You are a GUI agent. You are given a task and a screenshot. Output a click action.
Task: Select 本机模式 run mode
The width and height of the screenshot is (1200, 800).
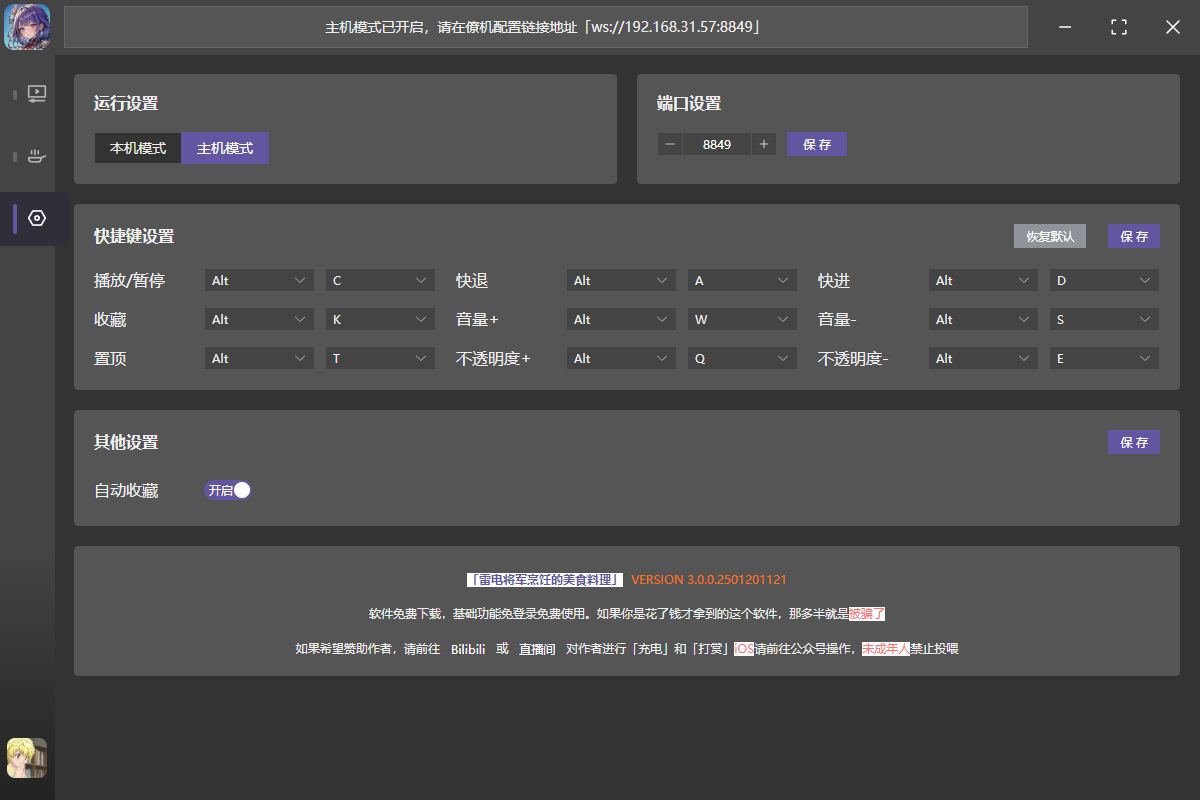pyautogui.click(x=138, y=148)
